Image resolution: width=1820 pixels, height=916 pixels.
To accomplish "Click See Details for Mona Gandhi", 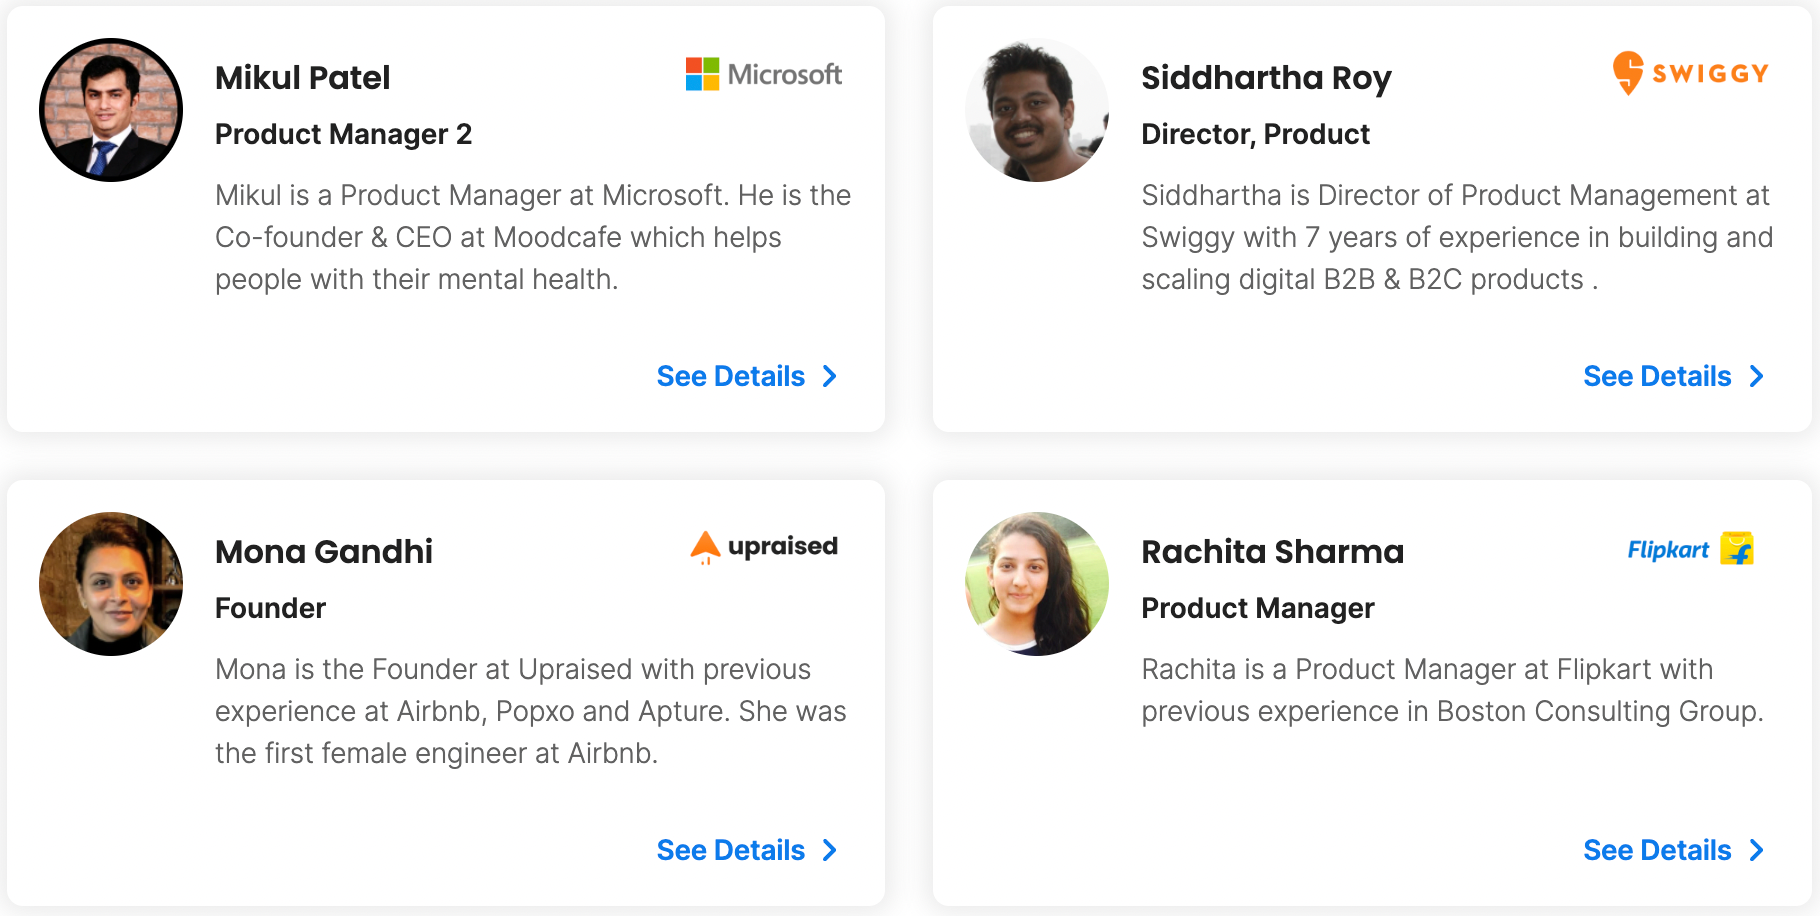I will click(731, 850).
